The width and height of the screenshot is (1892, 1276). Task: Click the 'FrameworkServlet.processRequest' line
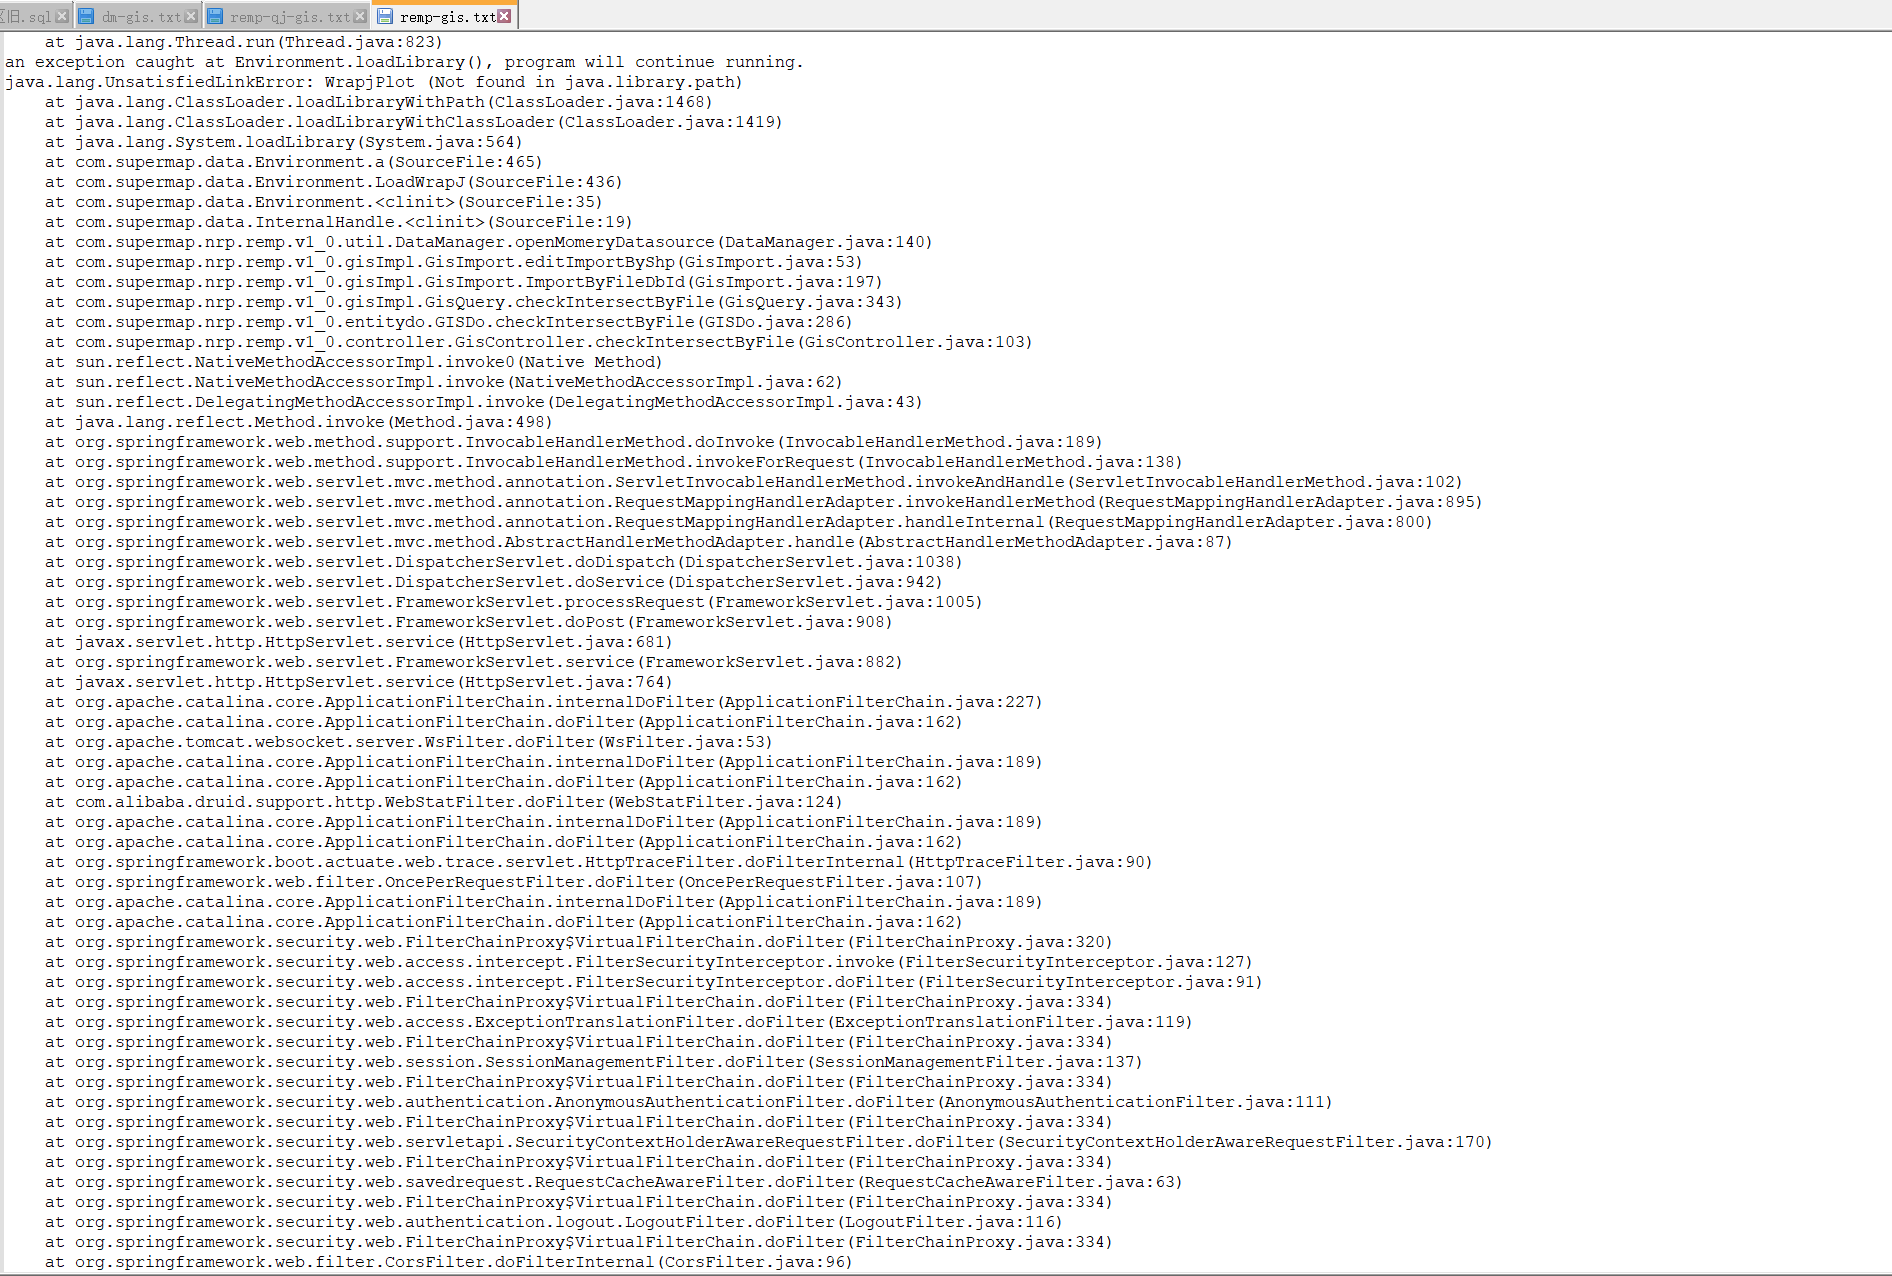(x=514, y=602)
